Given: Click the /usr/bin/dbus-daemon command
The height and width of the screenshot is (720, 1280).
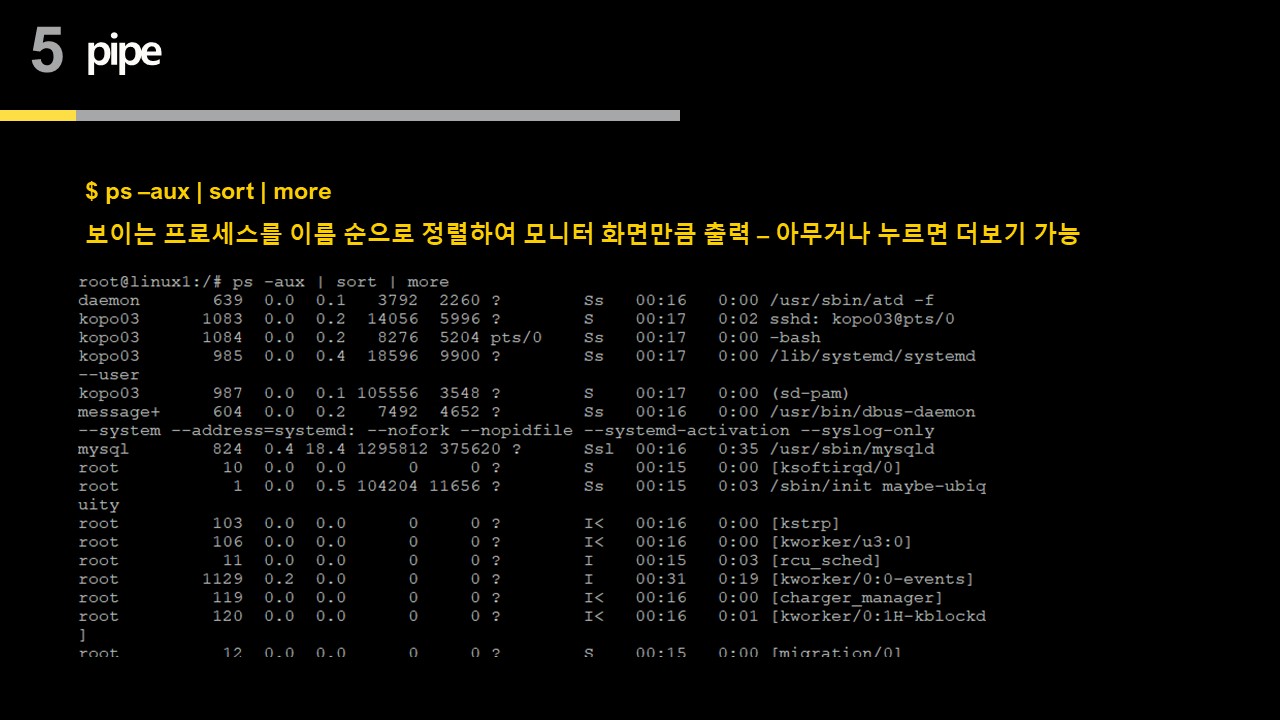Looking at the screenshot, I should coord(872,412).
